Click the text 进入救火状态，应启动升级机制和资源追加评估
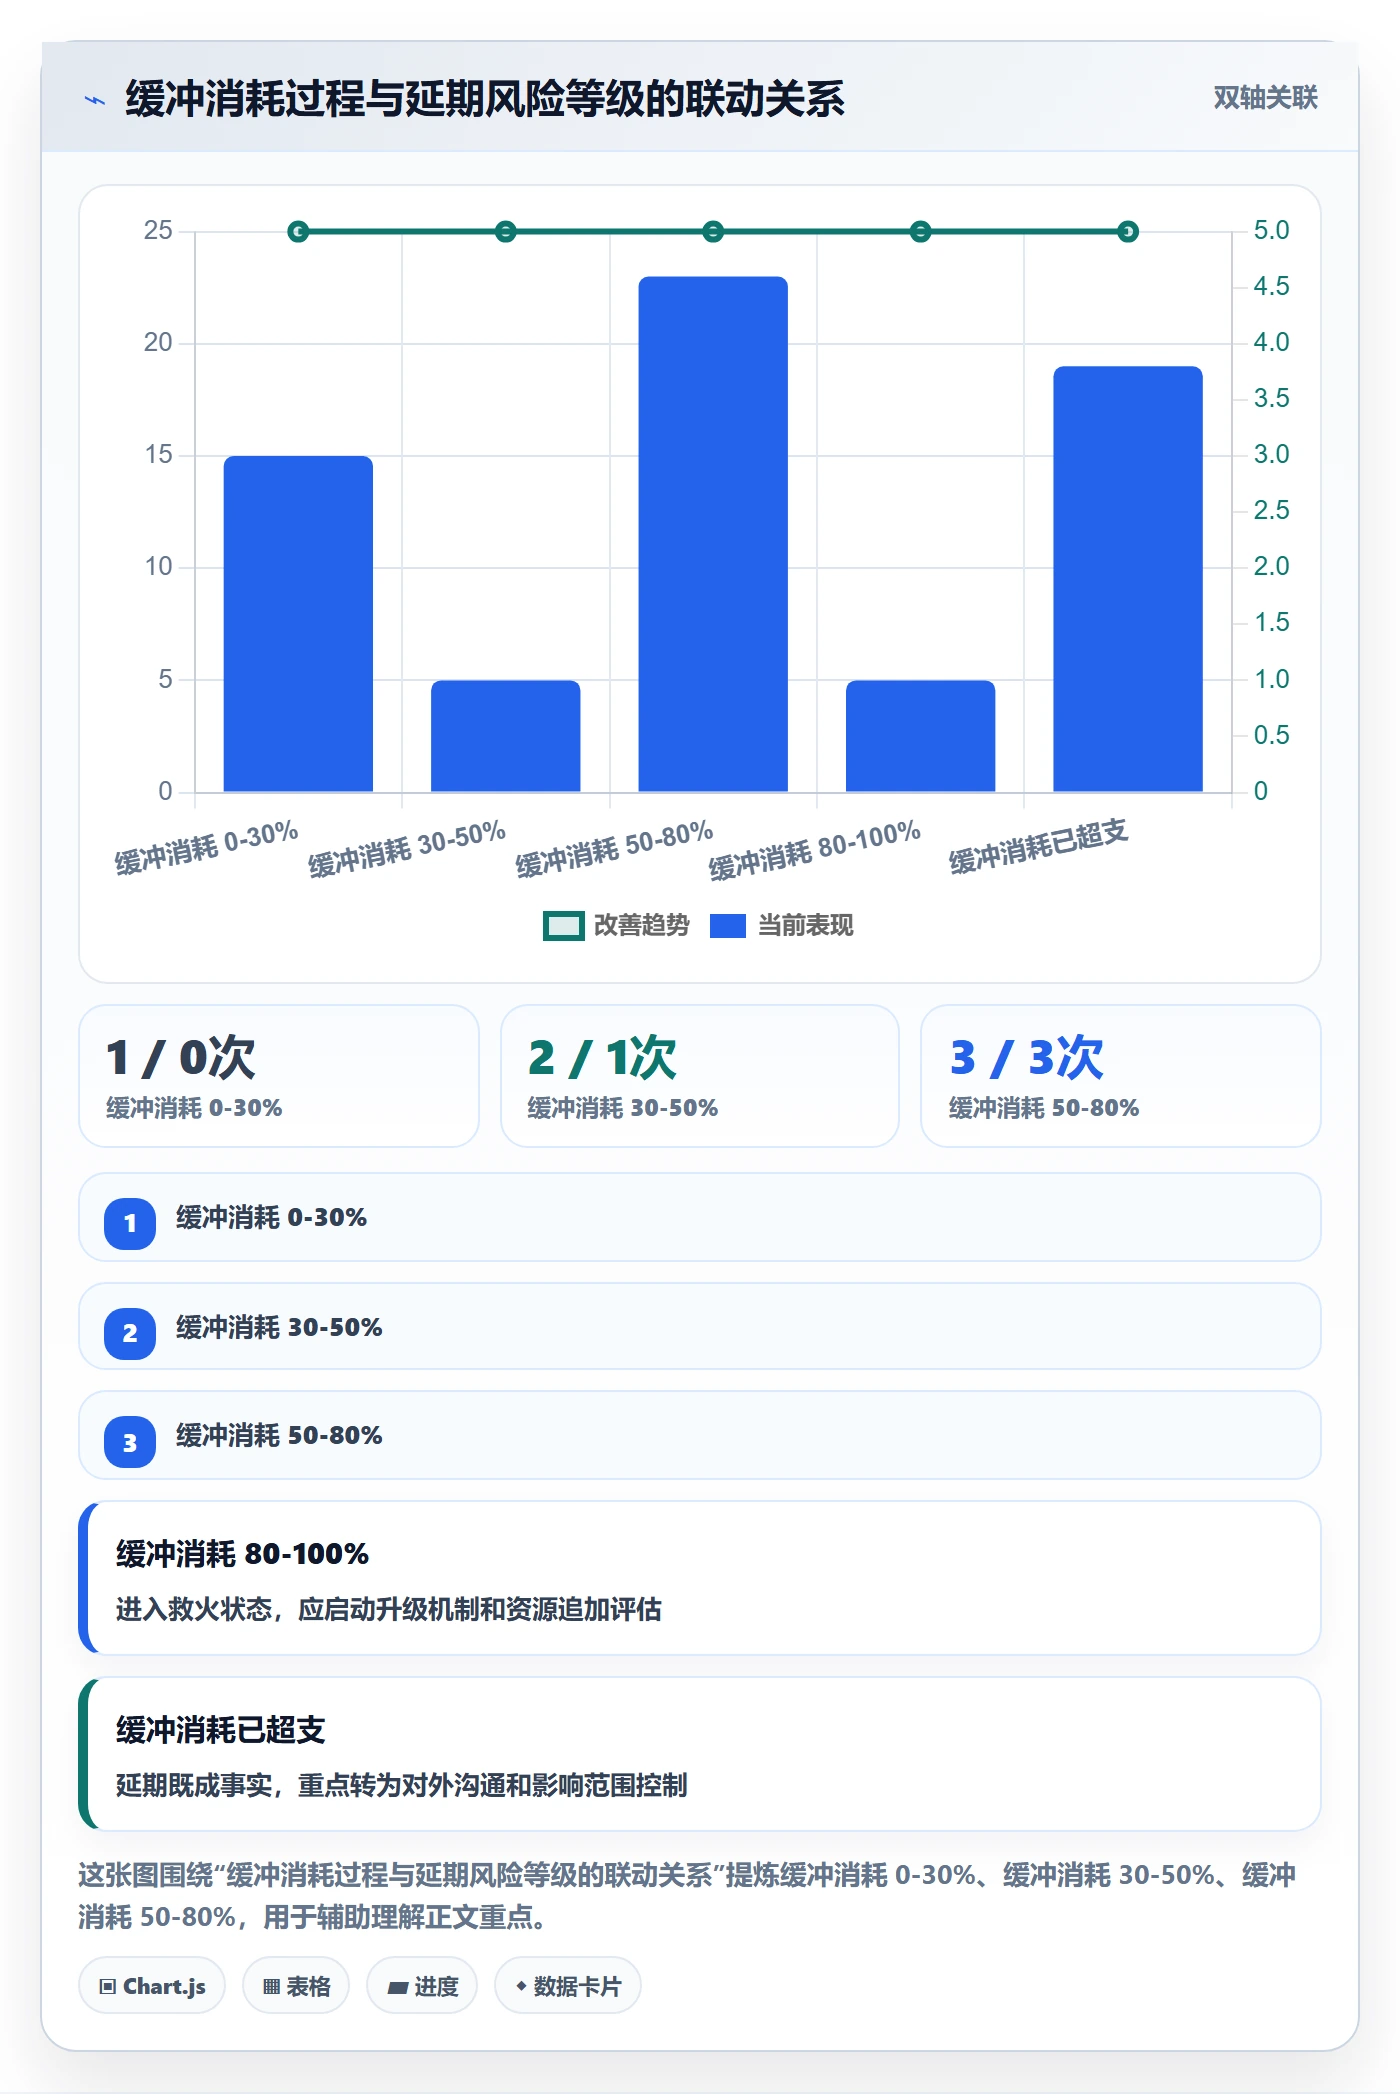The image size is (1400, 2094). (389, 1609)
